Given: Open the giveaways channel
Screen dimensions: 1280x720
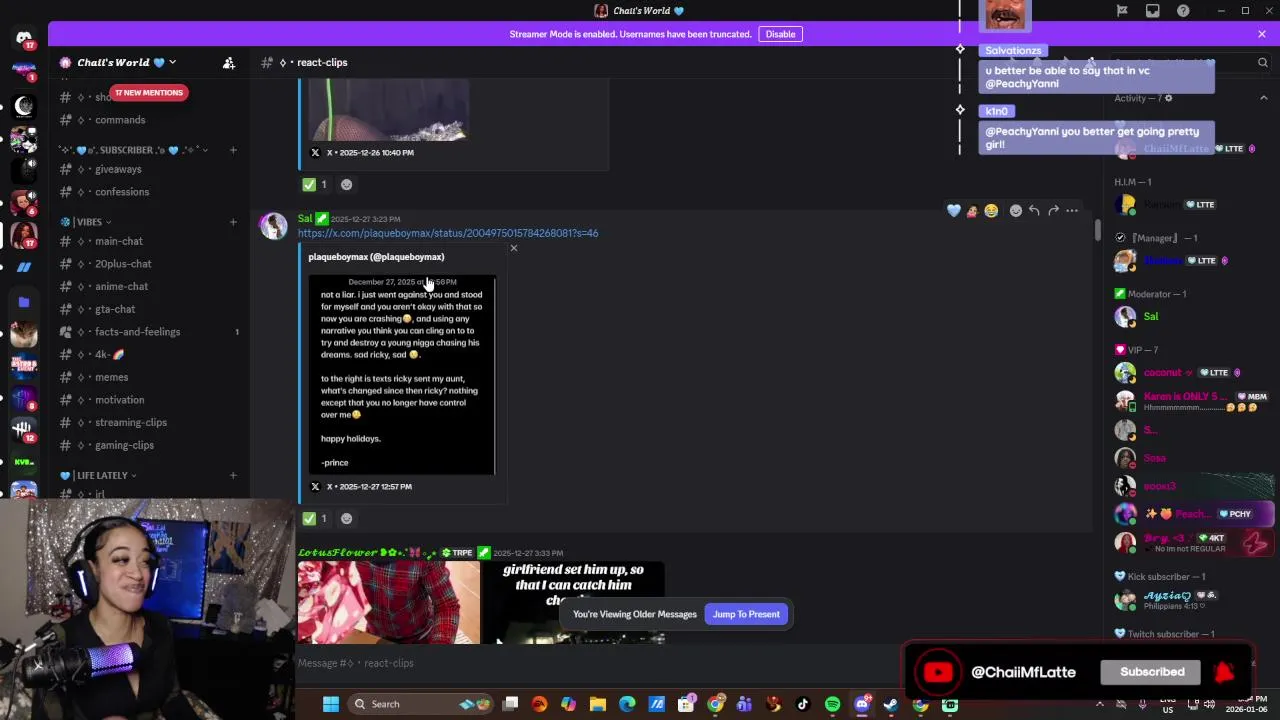Looking at the screenshot, I should [x=150, y=169].
